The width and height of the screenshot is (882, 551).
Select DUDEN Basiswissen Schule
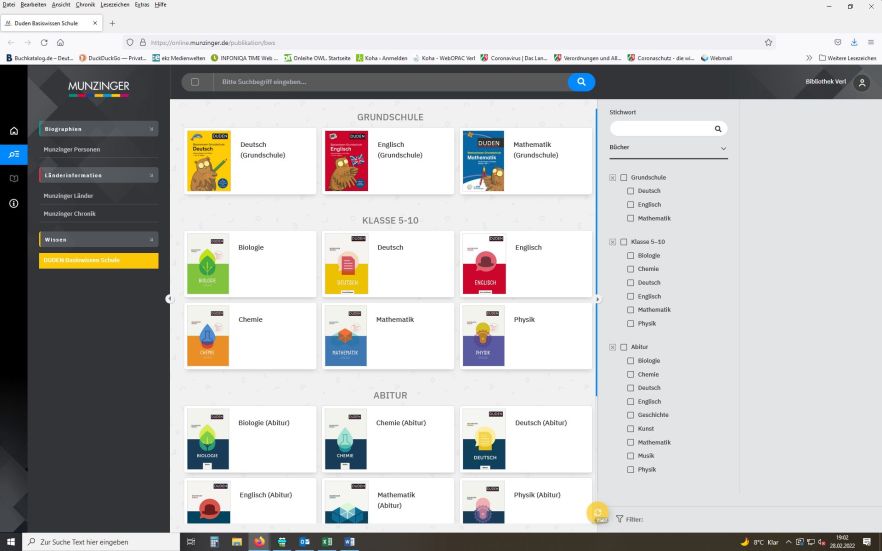(x=82, y=260)
